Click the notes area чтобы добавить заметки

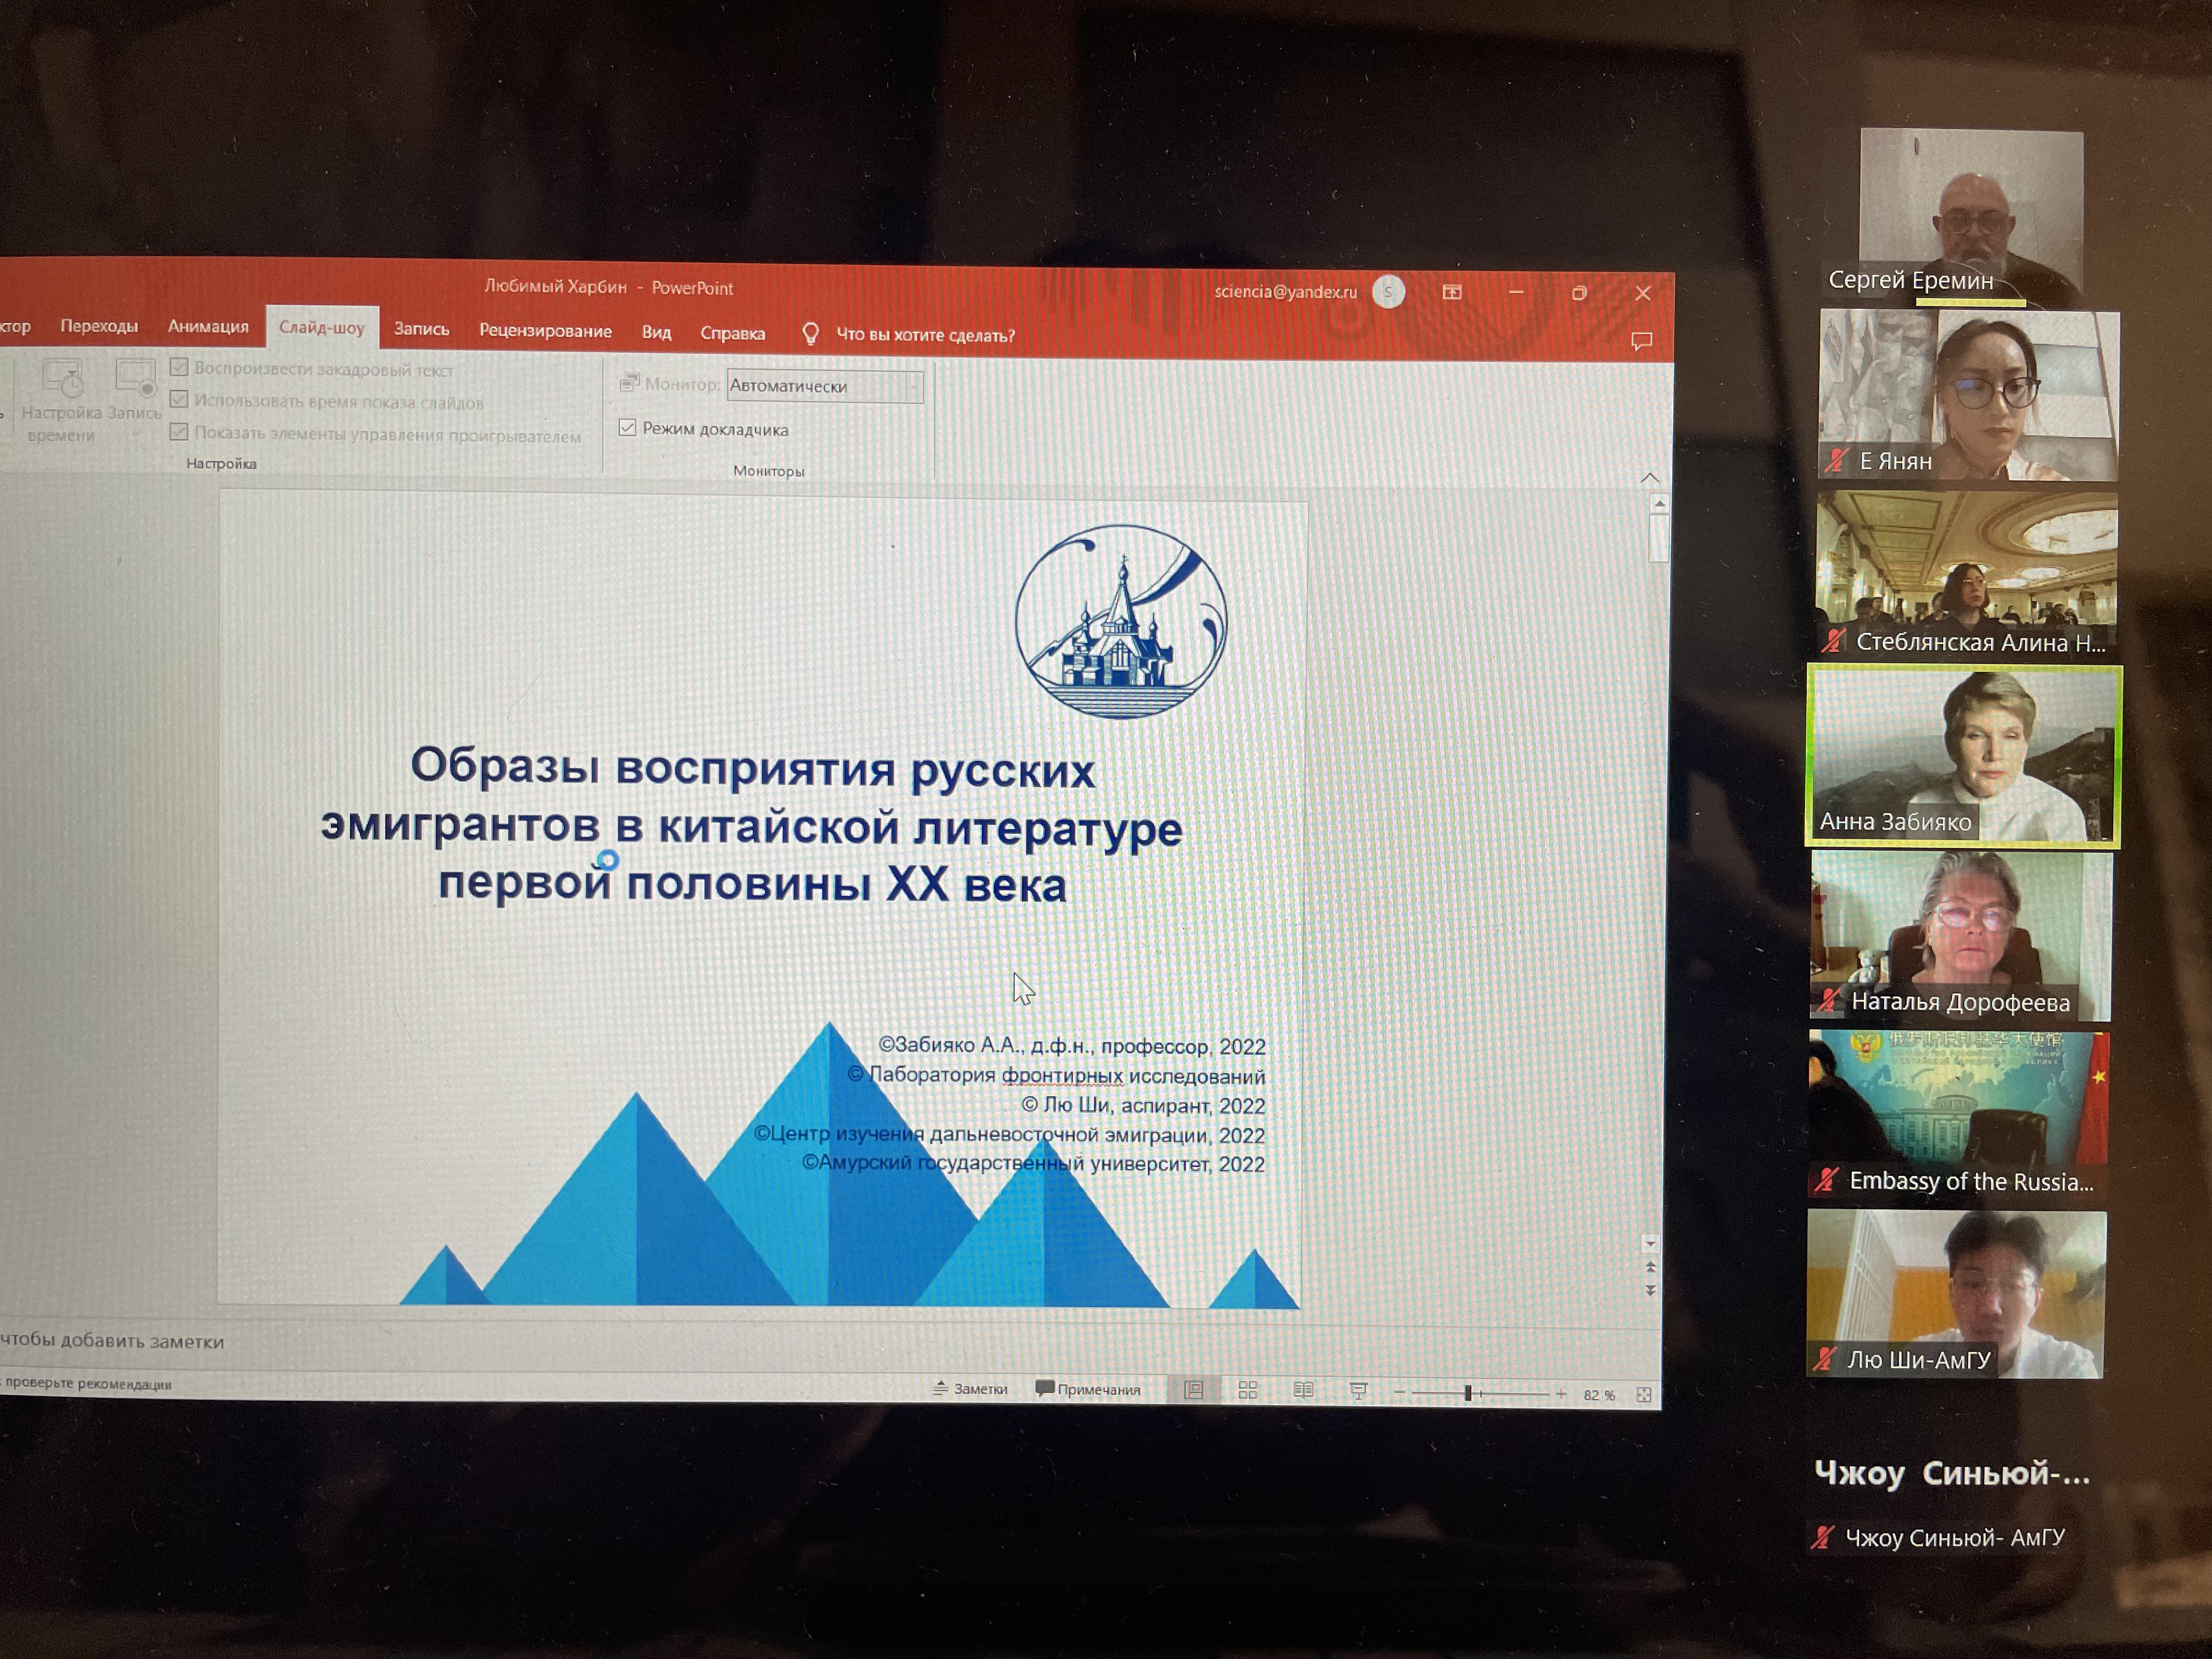[x=112, y=1341]
